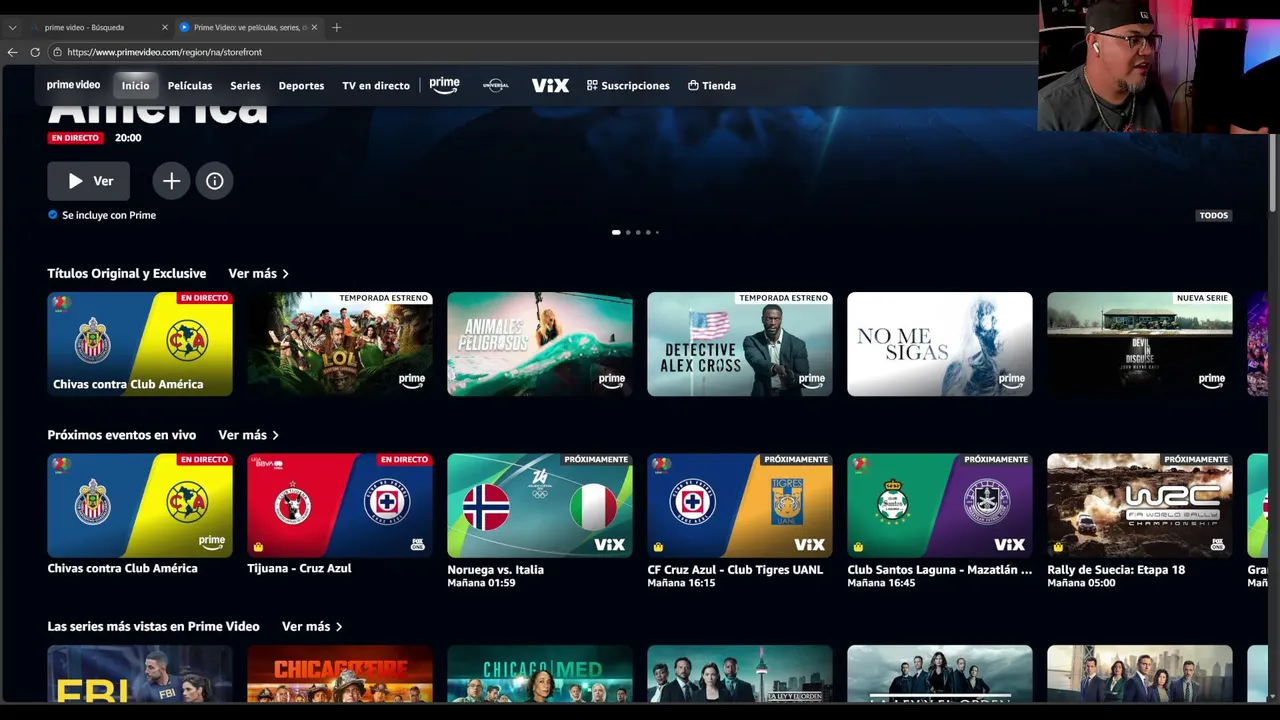Open details info icon for featured title
1280x720 pixels.
215,181
